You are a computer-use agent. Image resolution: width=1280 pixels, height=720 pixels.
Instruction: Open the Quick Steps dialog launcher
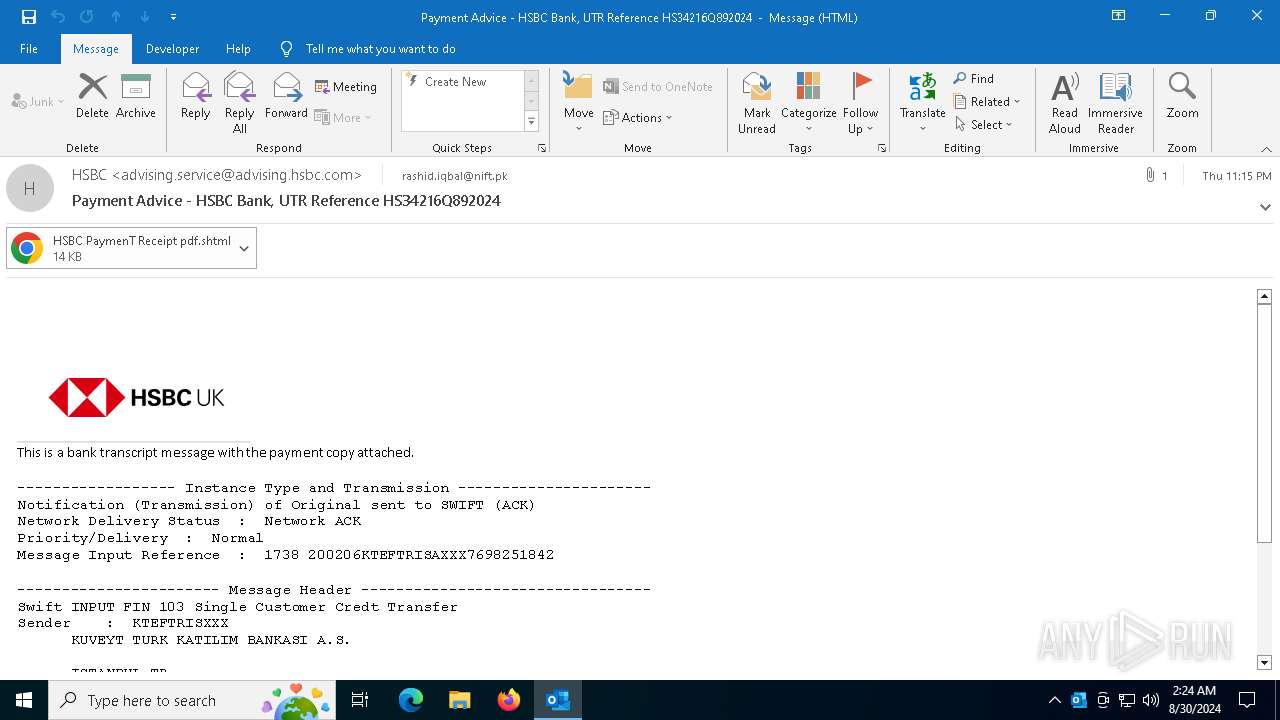click(542, 148)
